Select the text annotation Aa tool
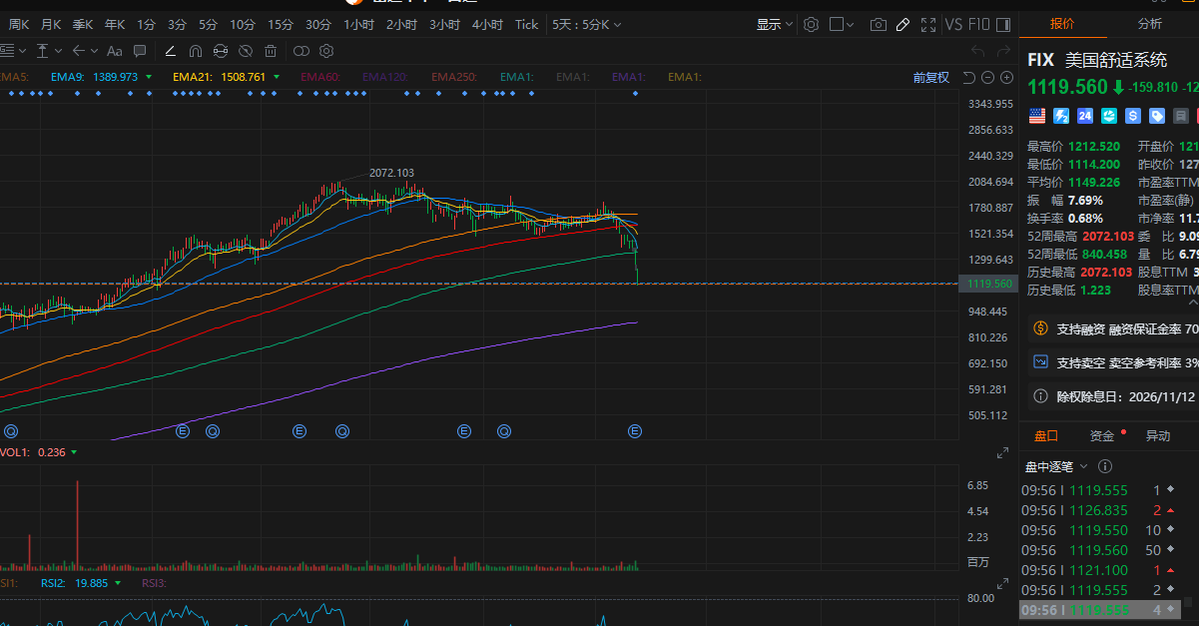1199x626 pixels. (x=115, y=51)
